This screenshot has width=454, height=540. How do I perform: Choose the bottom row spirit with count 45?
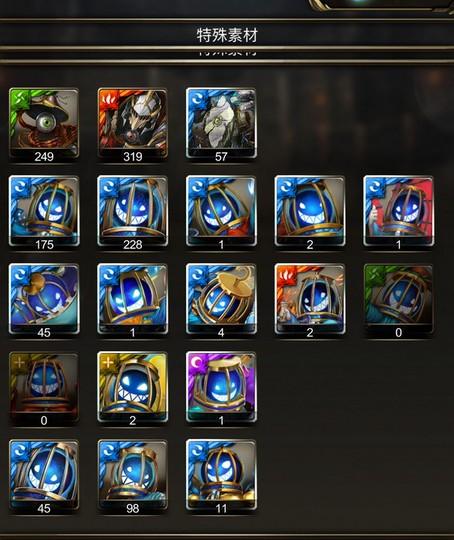(44, 476)
